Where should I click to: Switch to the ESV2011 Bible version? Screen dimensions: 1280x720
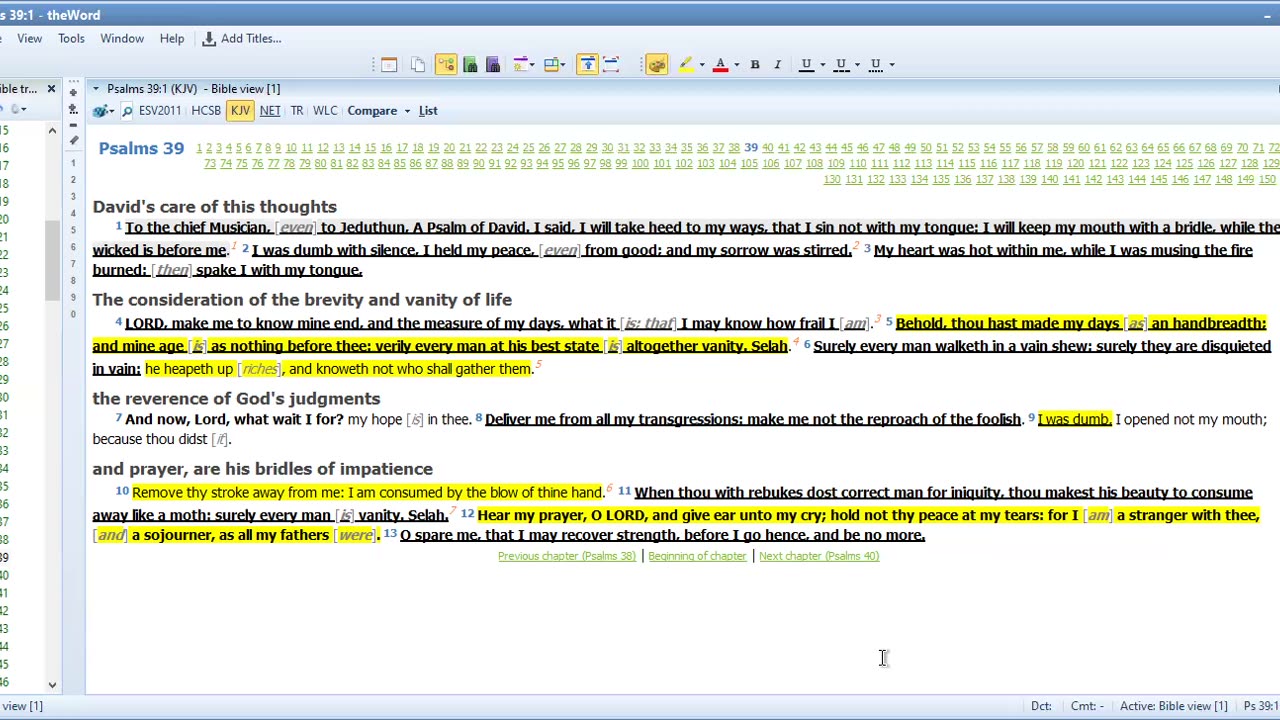tap(160, 110)
